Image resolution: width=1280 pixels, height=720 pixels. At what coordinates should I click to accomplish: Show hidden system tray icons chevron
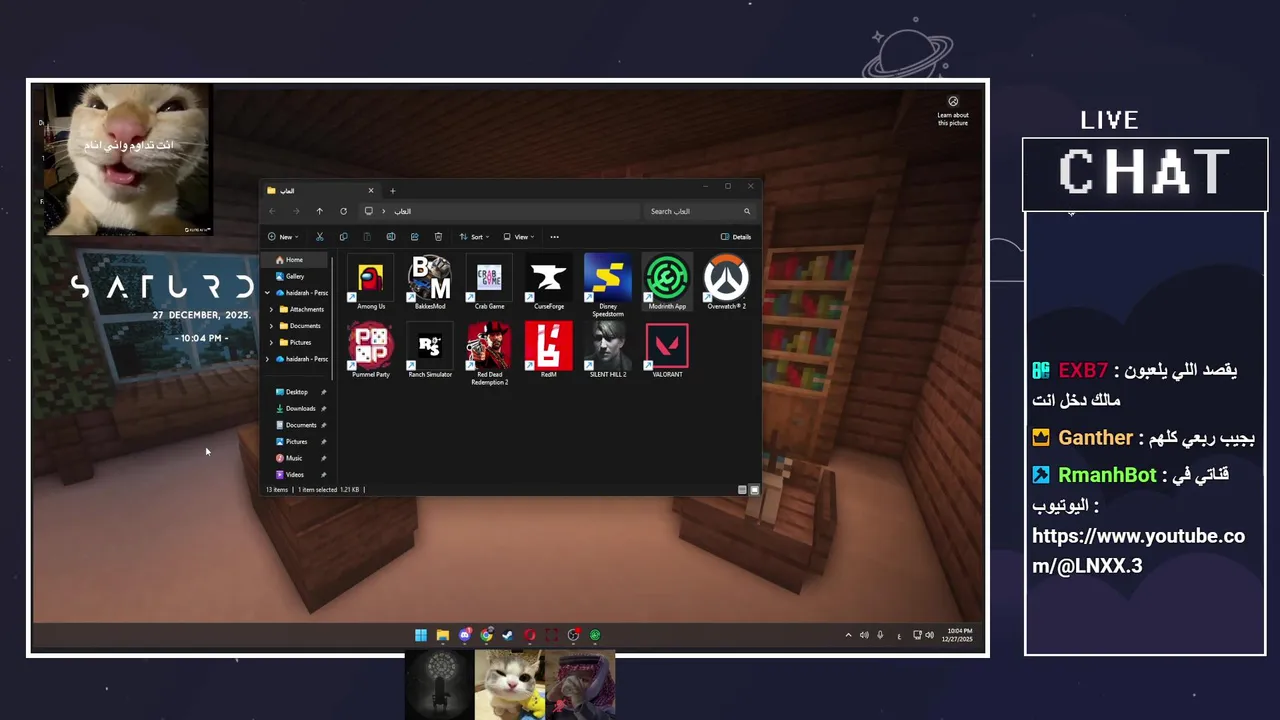[x=849, y=635]
